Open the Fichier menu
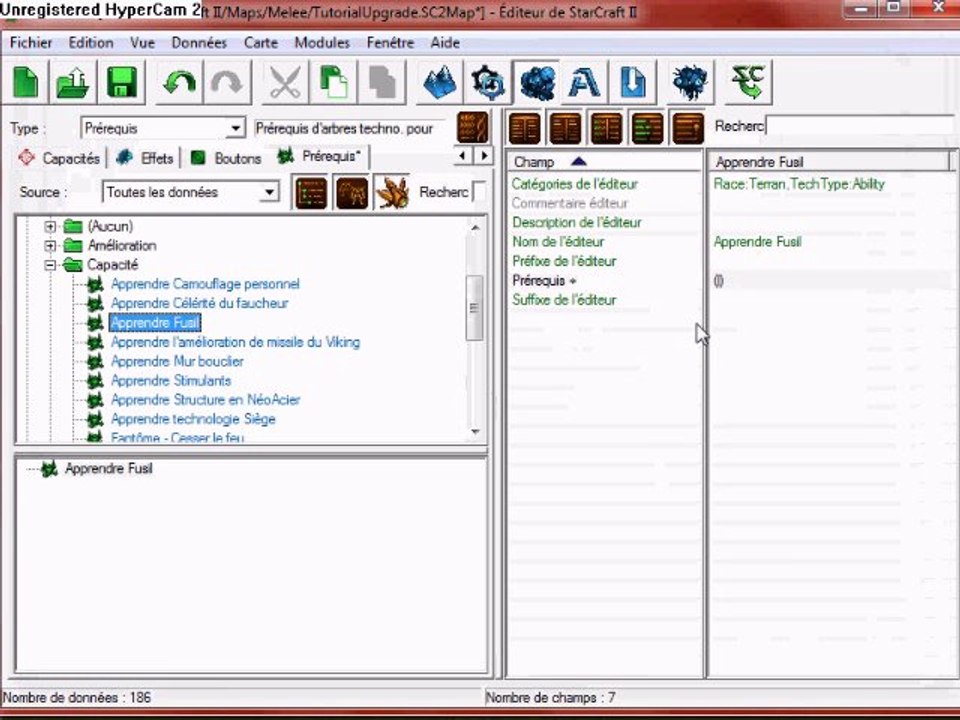This screenshot has width=960, height=720. (31, 43)
